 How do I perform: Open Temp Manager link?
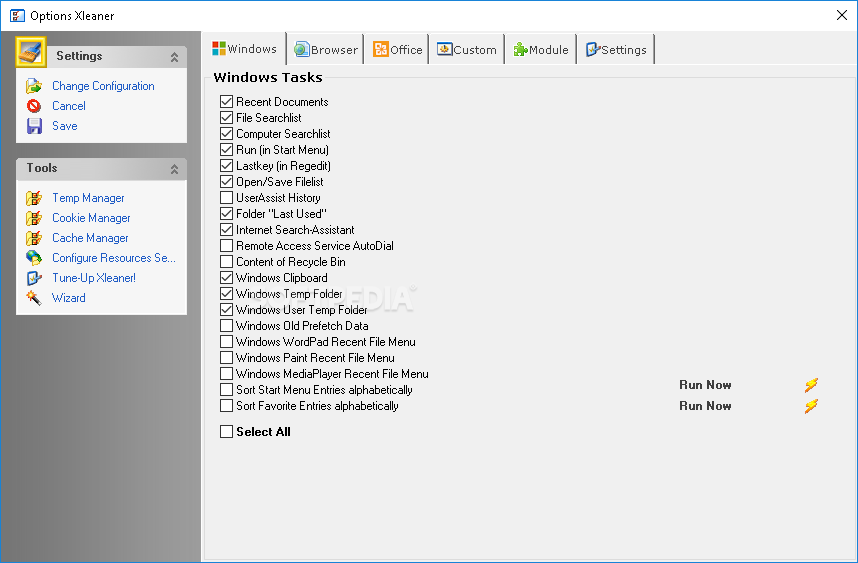(x=88, y=198)
